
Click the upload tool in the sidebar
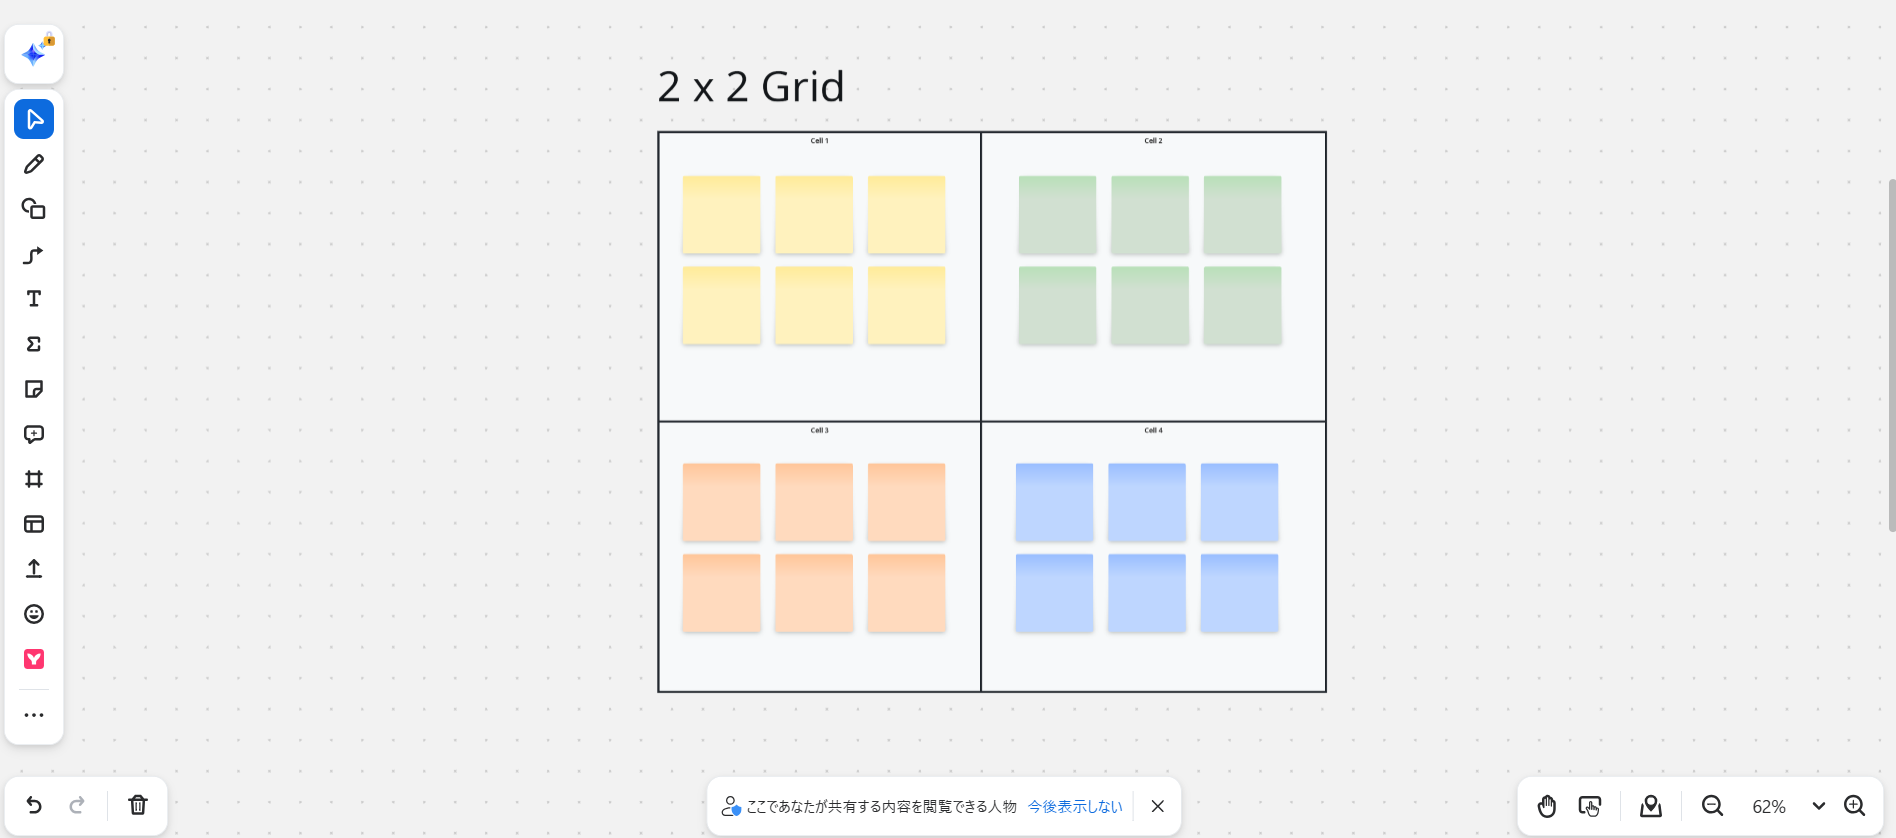34,568
